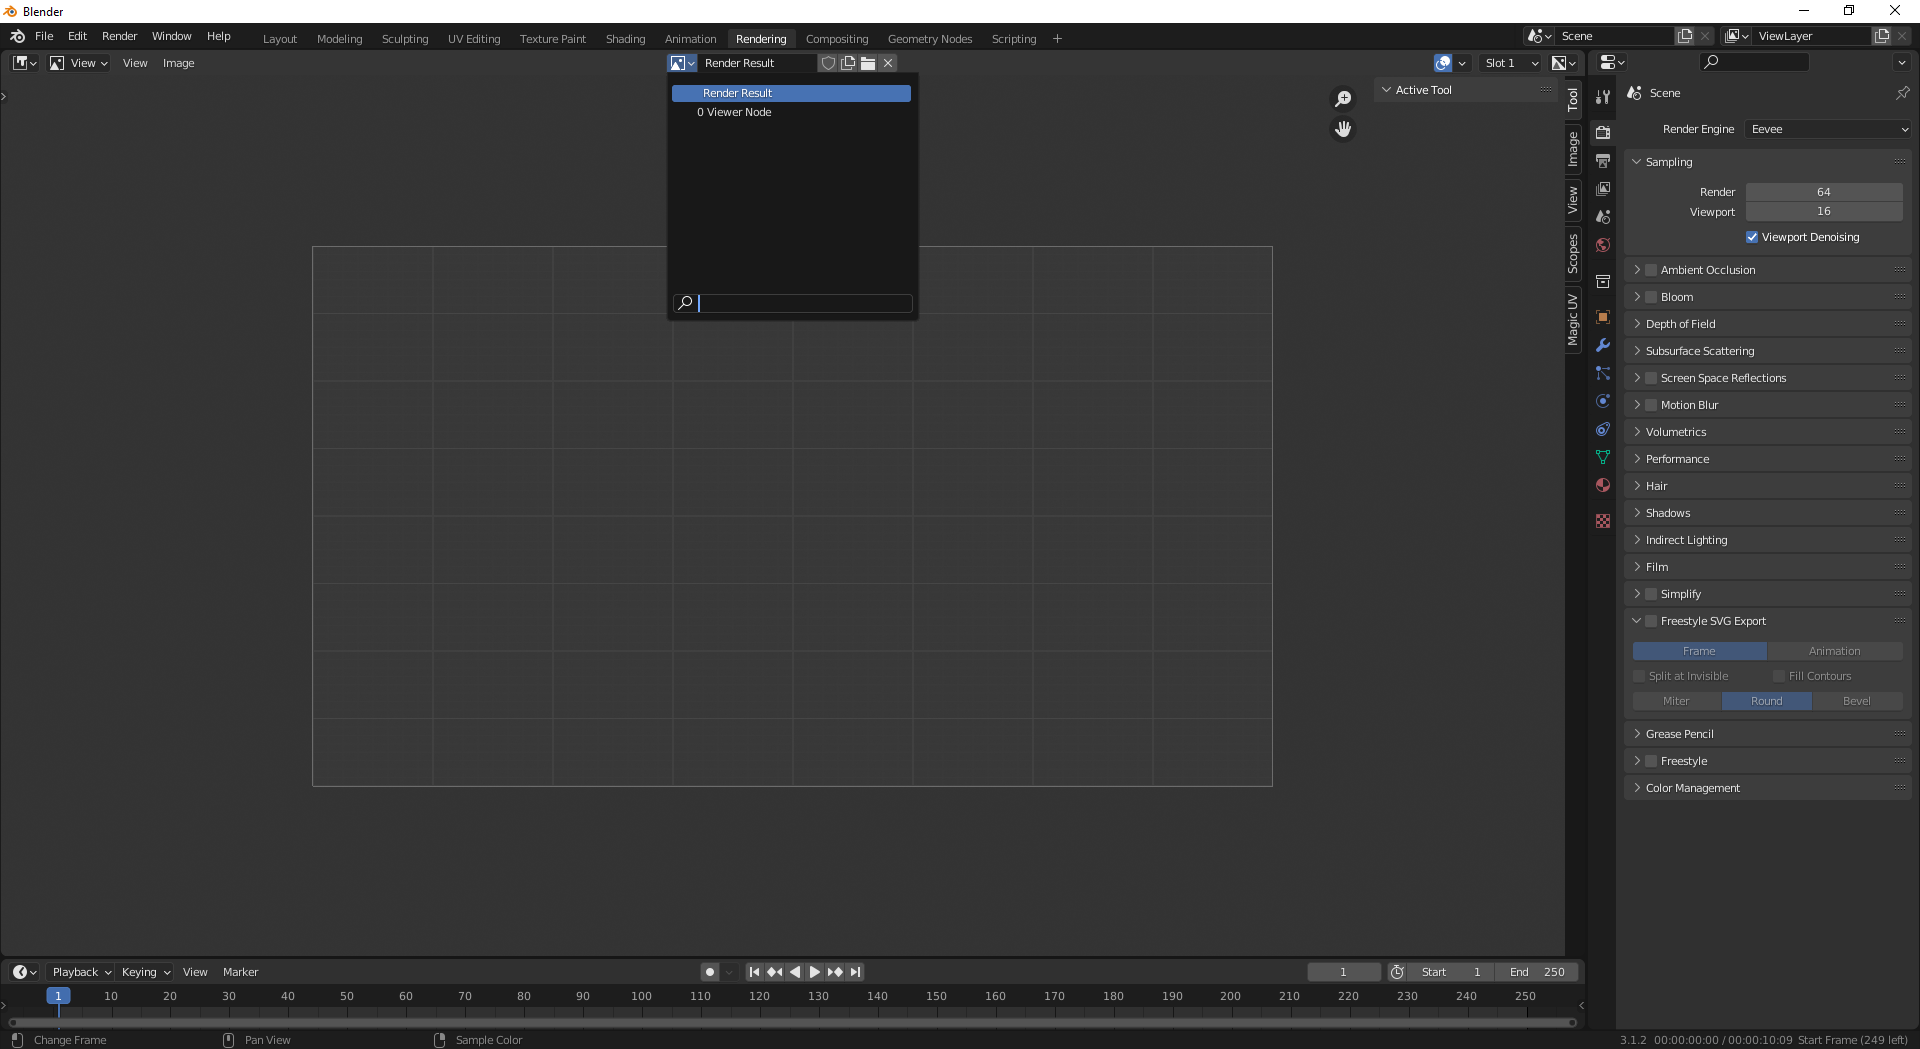Open the Render menu
The image size is (1920, 1049).
point(119,36)
